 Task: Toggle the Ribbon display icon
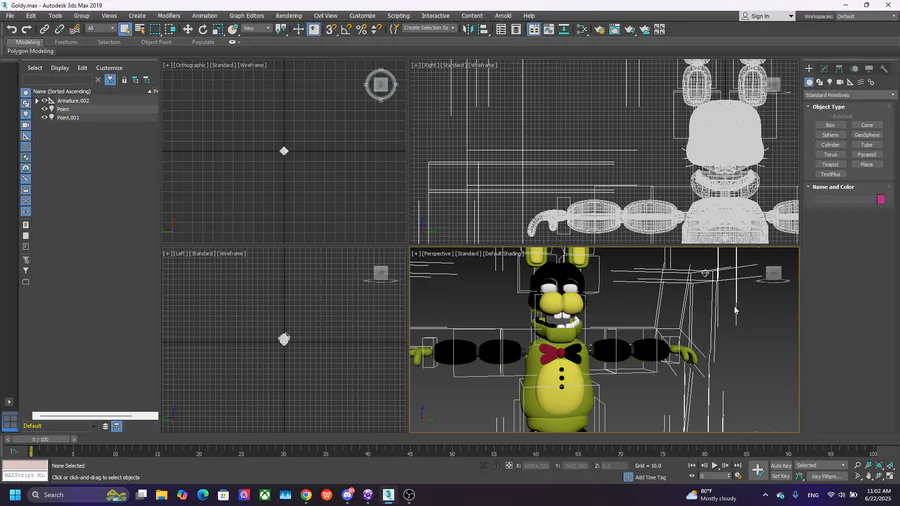click(x=534, y=29)
